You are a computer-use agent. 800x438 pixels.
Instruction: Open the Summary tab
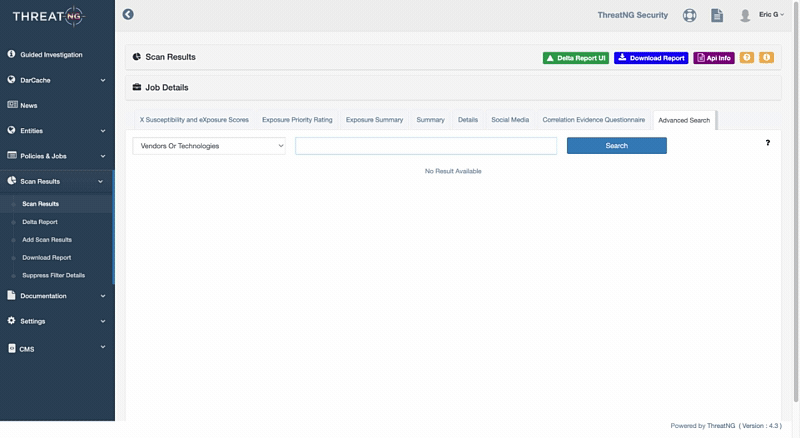[430, 120]
